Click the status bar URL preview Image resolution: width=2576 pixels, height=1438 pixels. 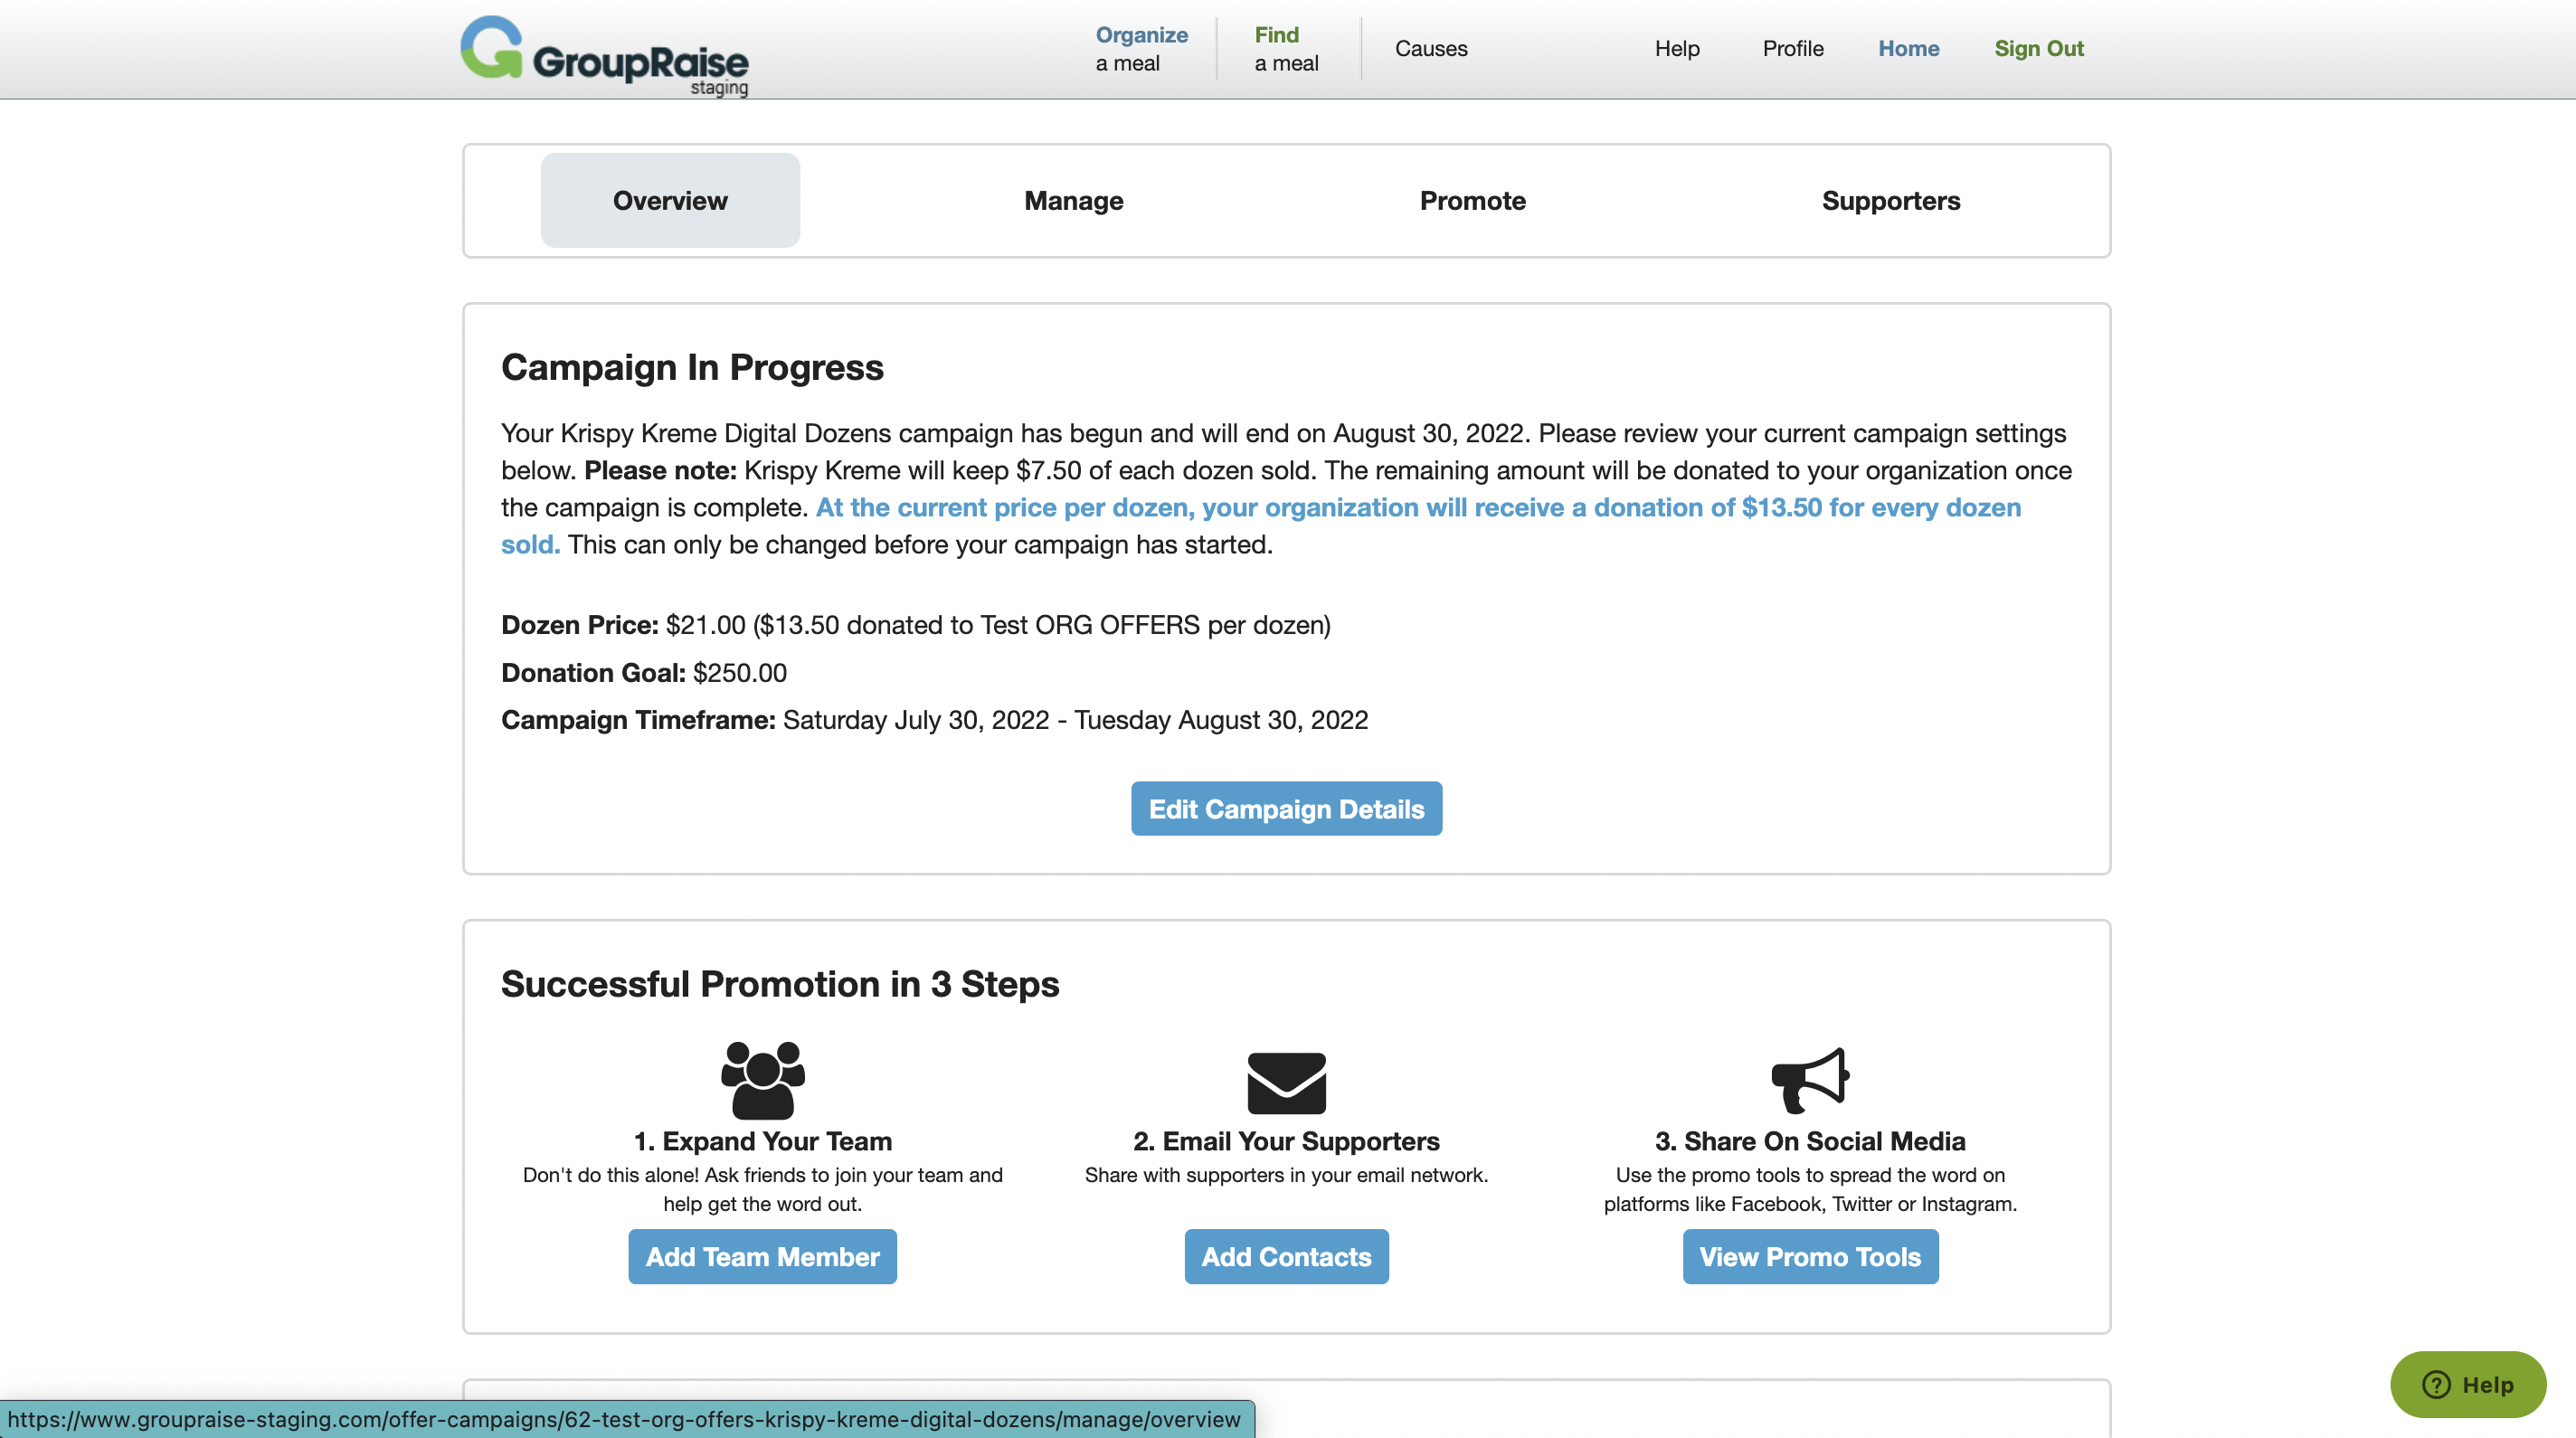626,1419
